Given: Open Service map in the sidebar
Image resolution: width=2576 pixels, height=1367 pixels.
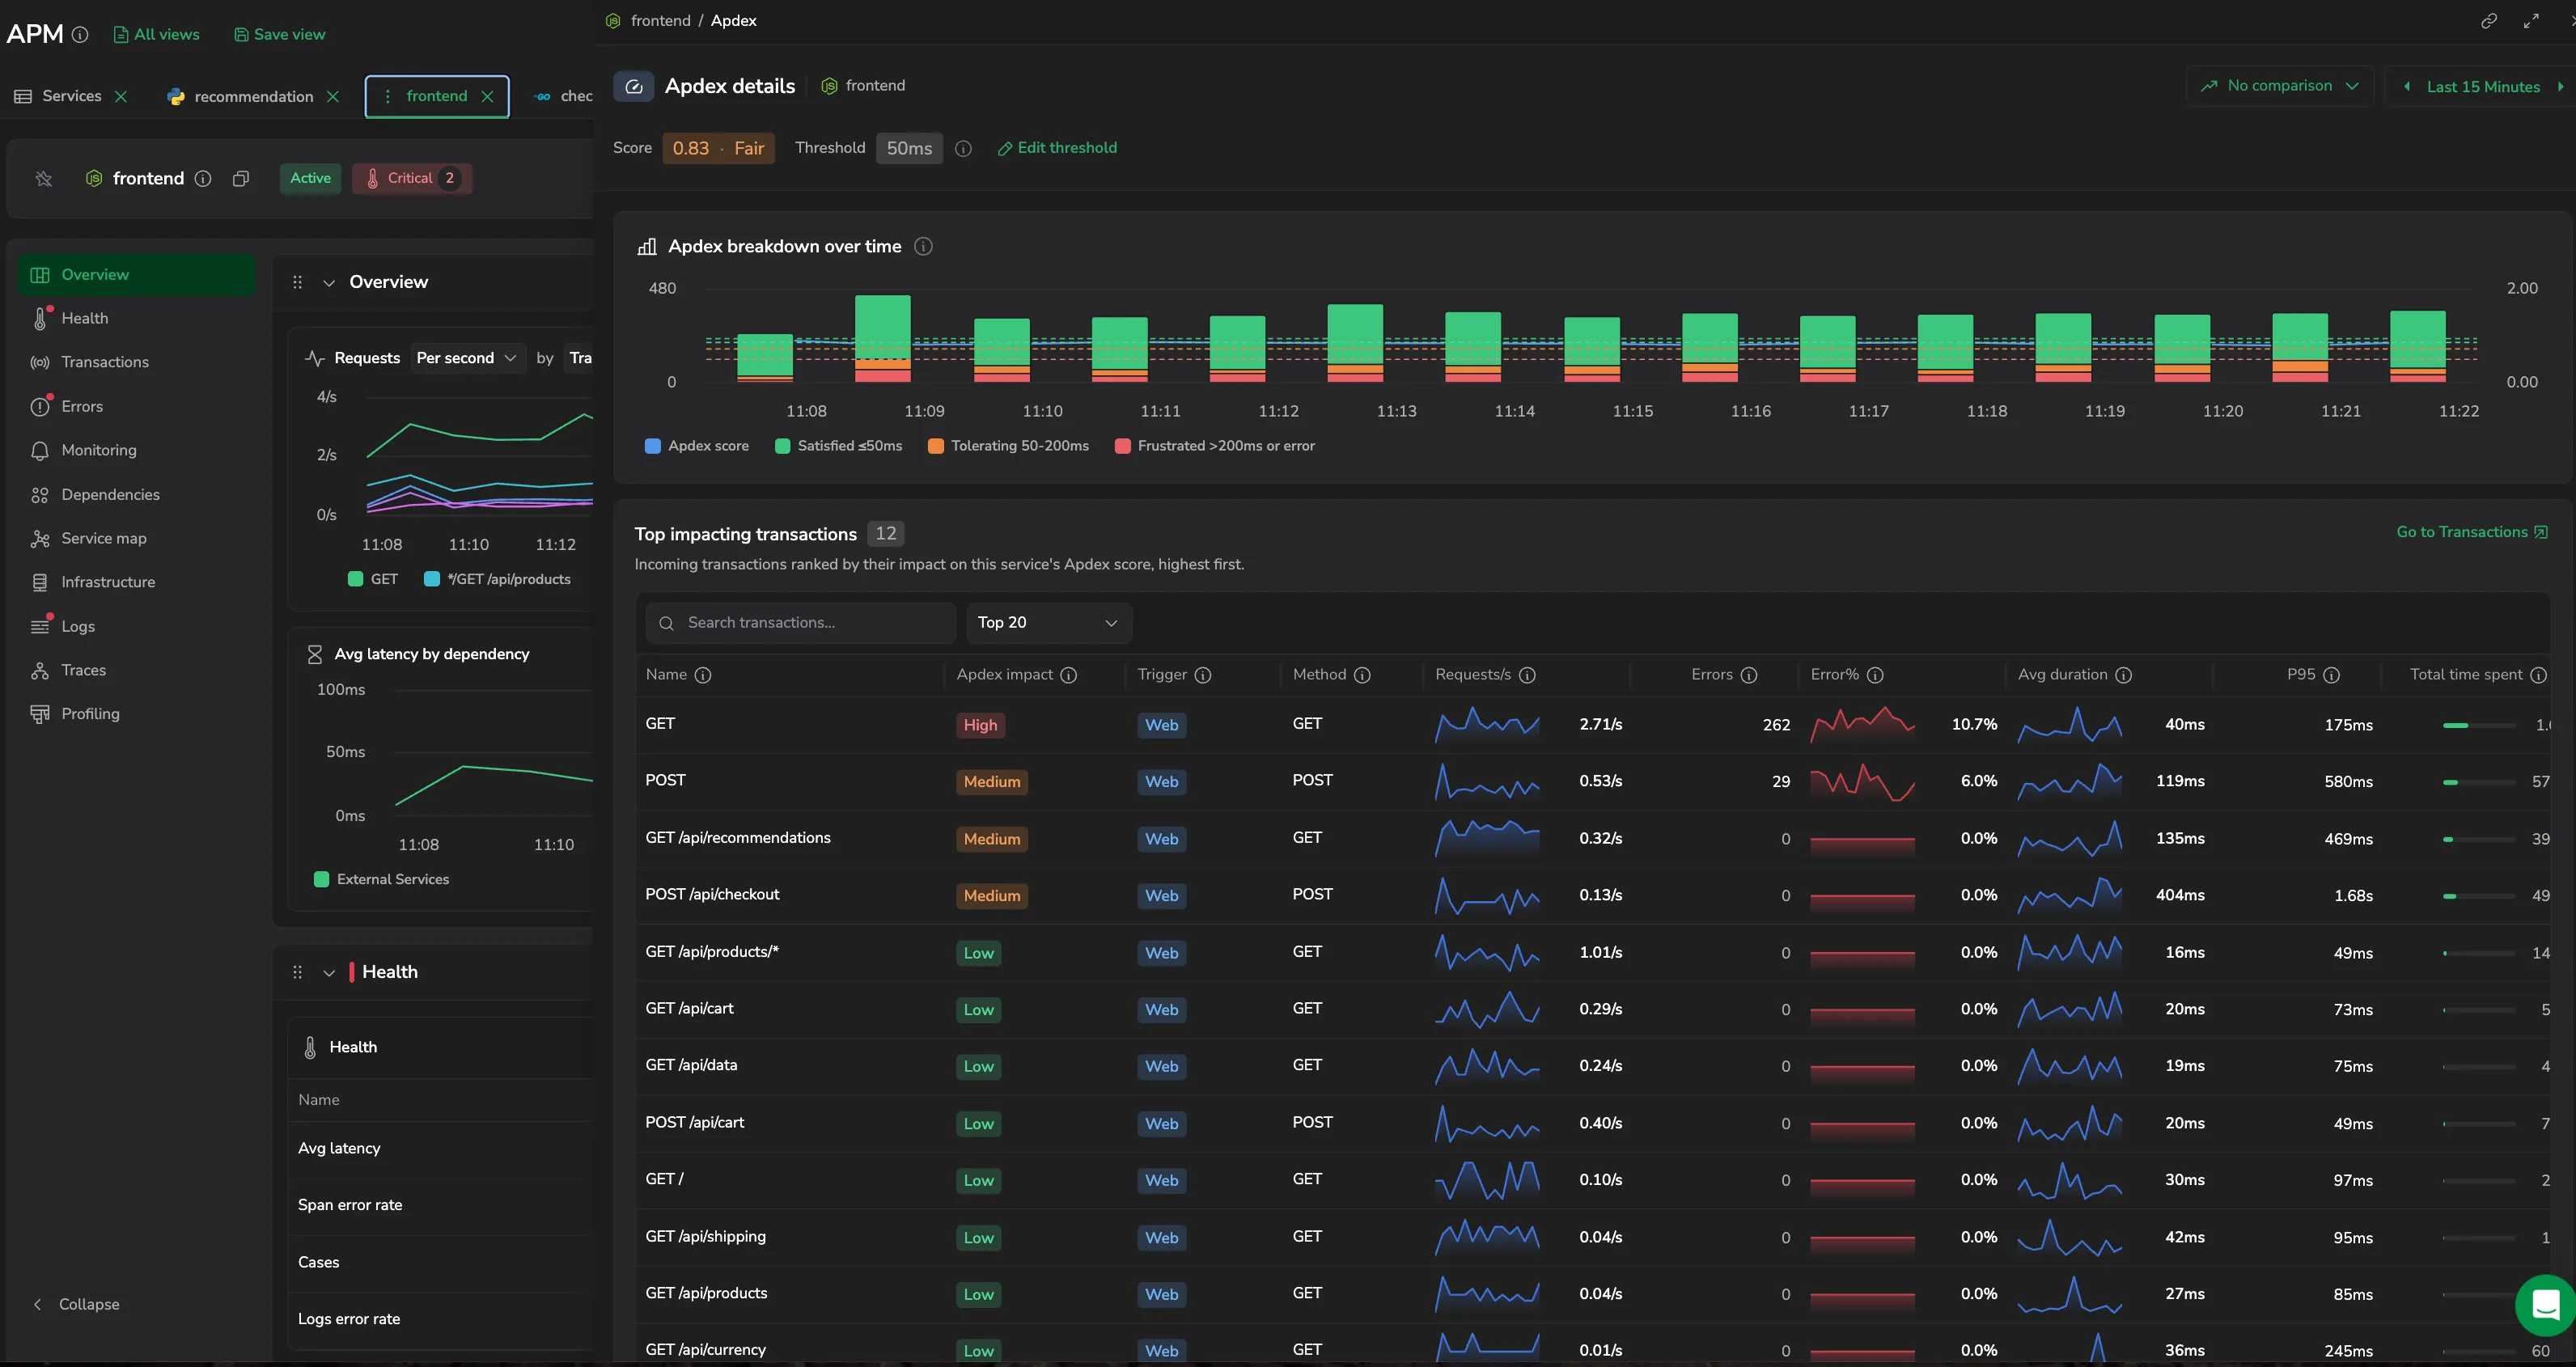Looking at the screenshot, I should pos(137,538).
